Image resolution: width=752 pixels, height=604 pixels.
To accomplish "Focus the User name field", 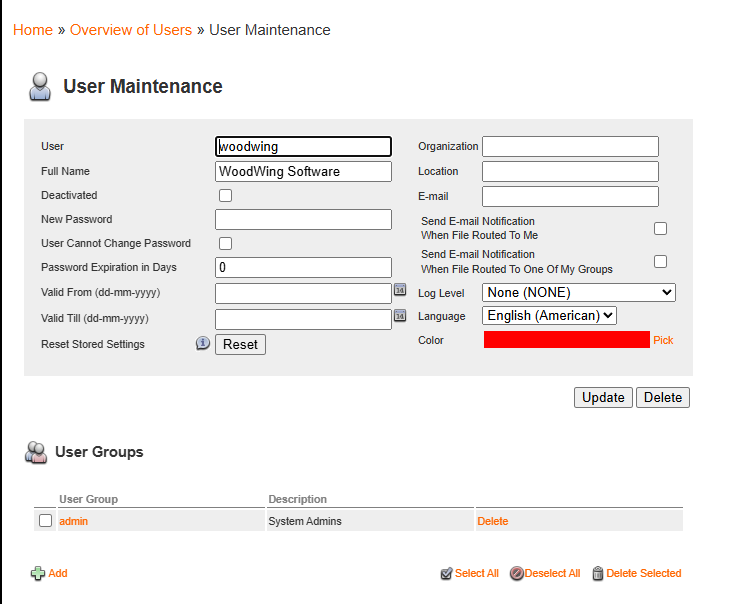I will (x=304, y=146).
